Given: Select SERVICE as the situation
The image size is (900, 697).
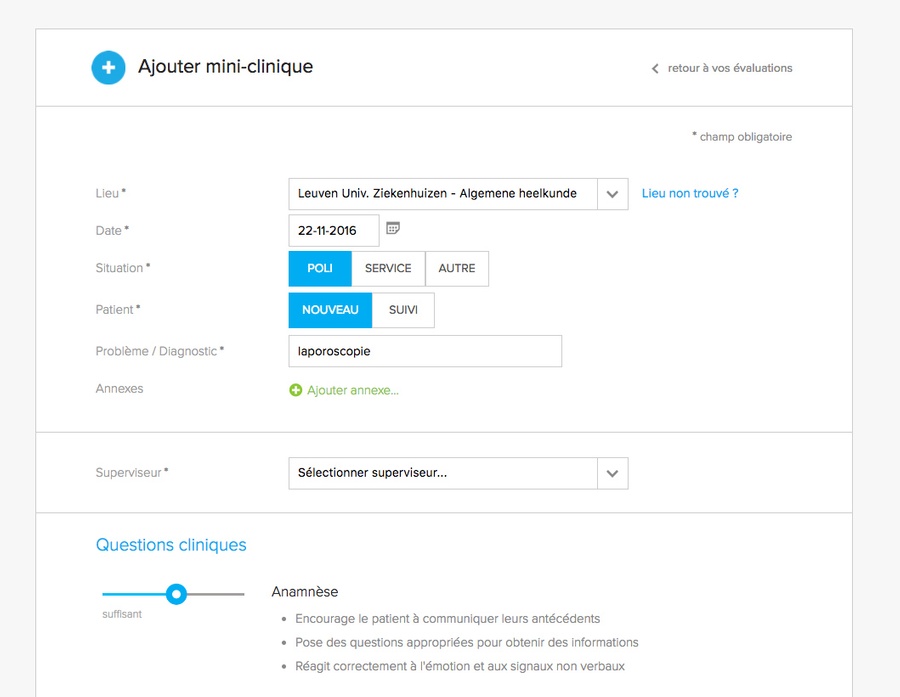Looking at the screenshot, I should click(388, 268).
